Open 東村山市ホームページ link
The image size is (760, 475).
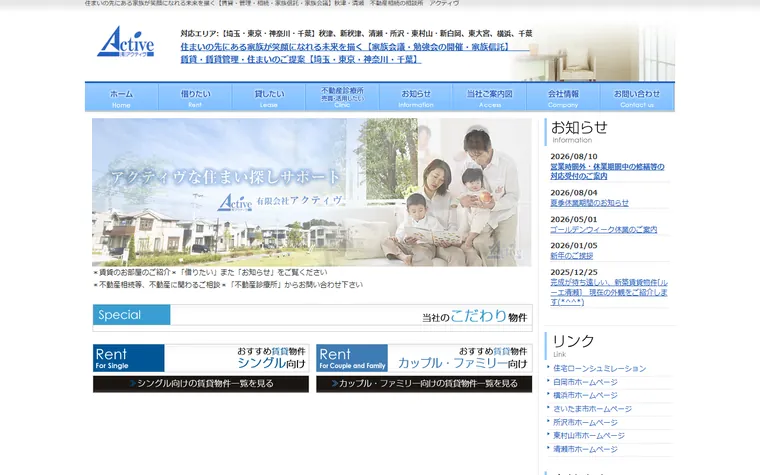click(589, 435)
